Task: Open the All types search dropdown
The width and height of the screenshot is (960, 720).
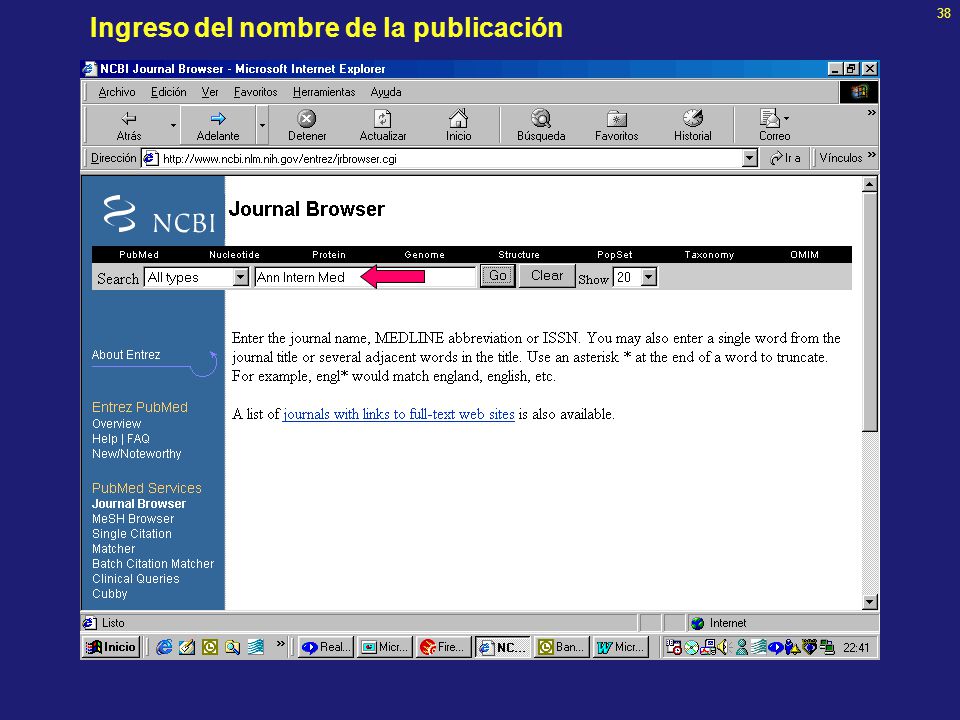Action: point(241,277)
